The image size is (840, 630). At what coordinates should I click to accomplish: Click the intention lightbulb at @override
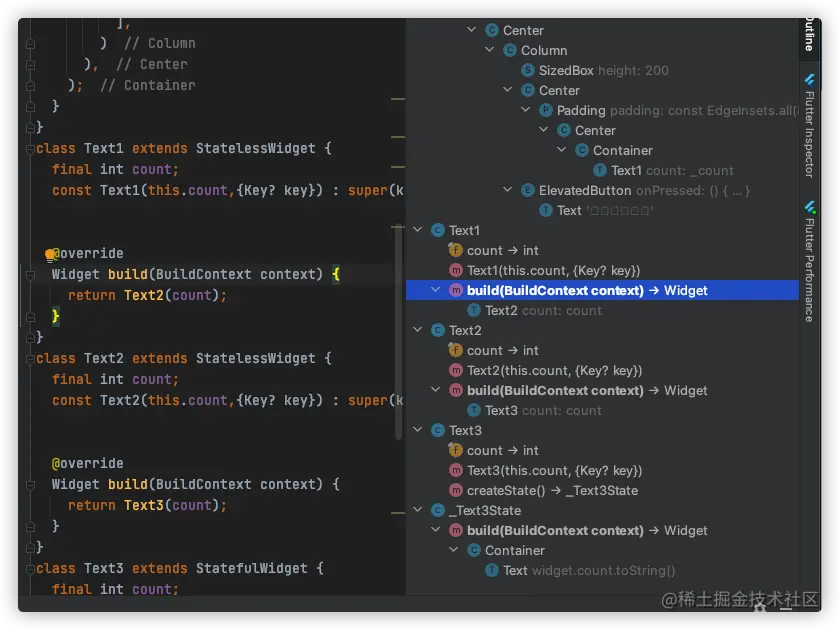[x=50, y=255]
